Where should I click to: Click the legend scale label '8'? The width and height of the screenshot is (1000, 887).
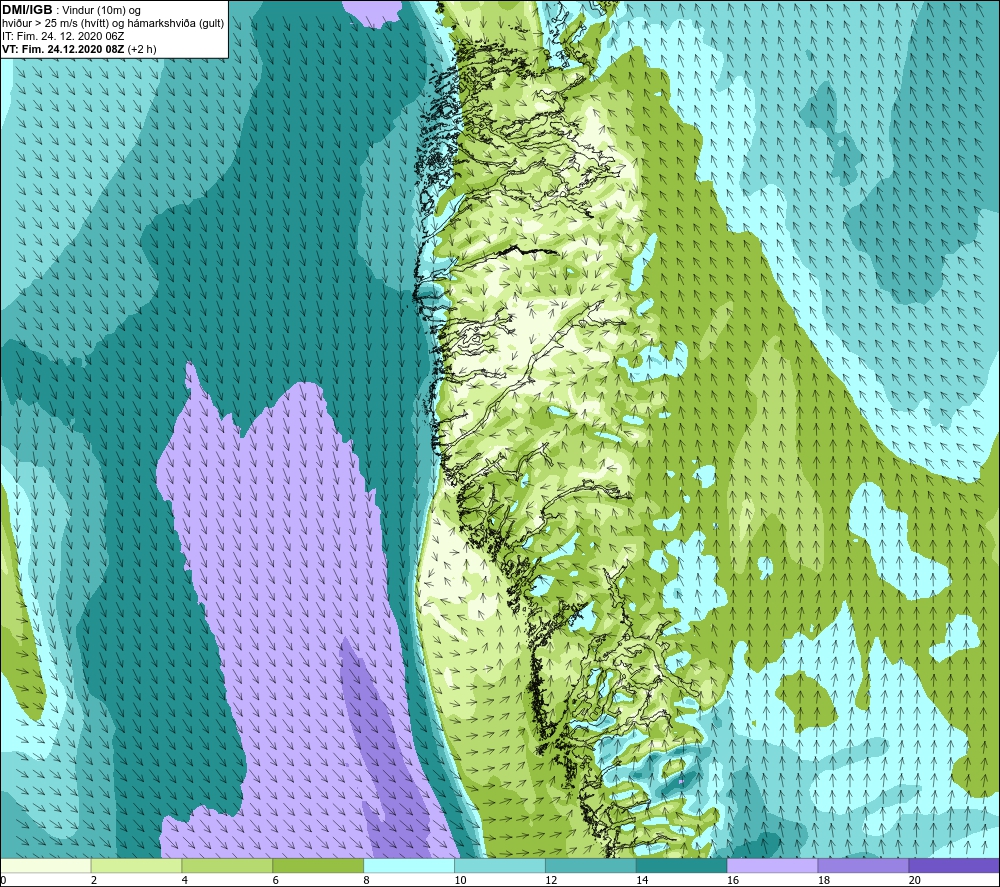pyautogui.click(x=367, y=880)
